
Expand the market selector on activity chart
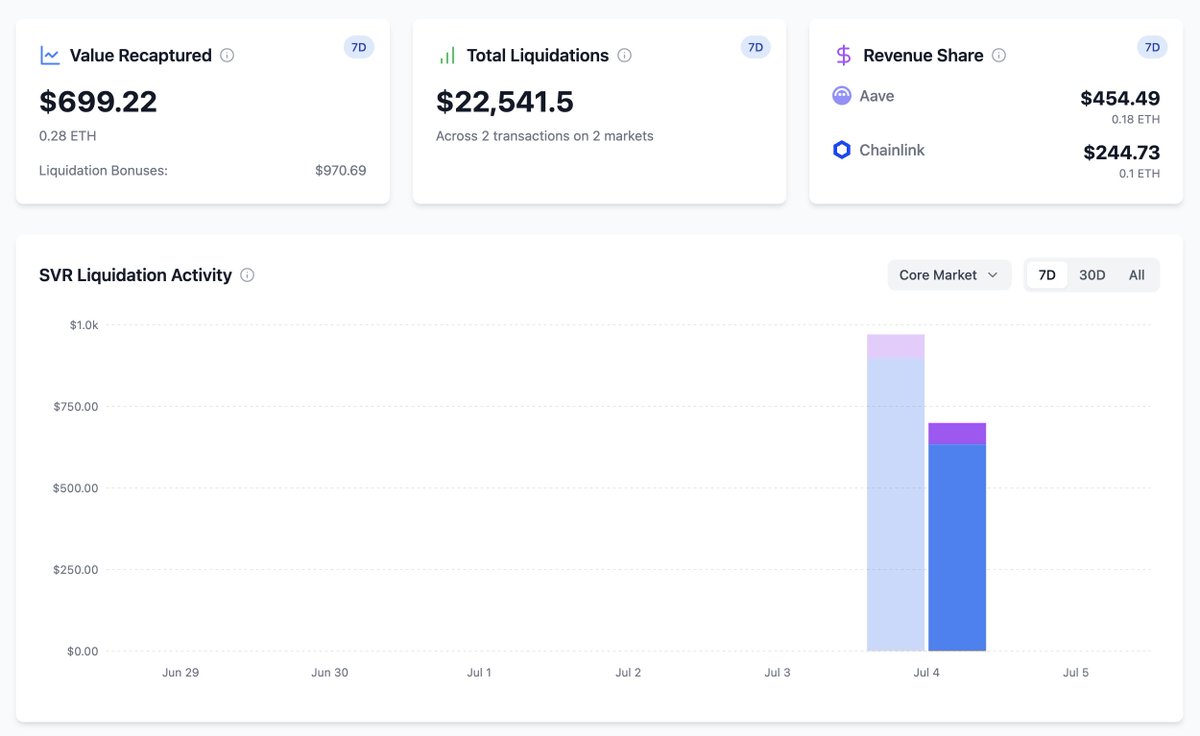(x=948, y=274)
